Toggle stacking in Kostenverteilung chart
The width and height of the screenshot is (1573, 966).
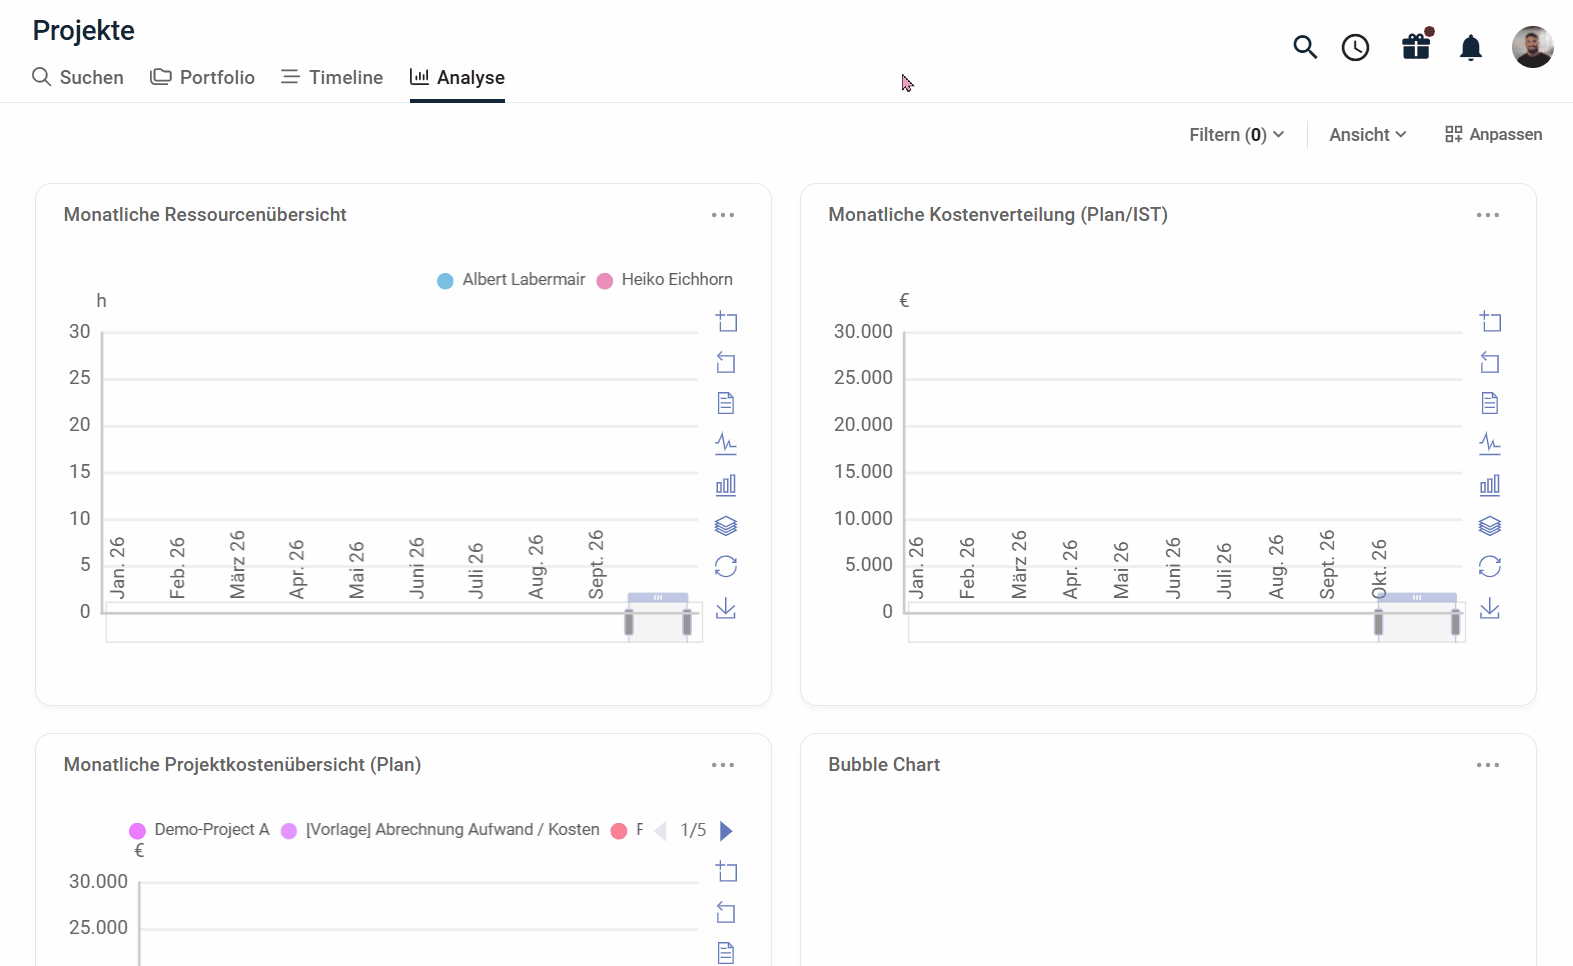pyautogui.click(x=1490, y=526)
